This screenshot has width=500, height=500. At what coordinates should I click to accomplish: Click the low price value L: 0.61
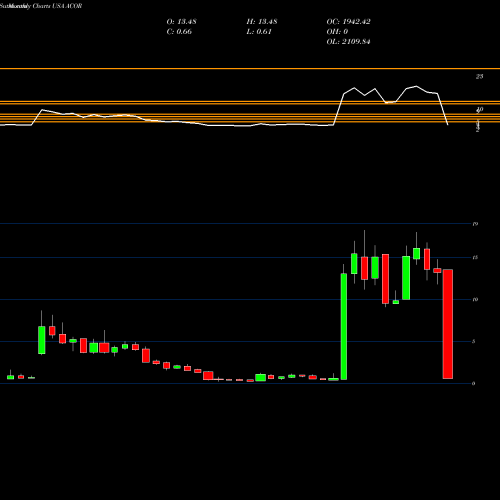(259, 32)
